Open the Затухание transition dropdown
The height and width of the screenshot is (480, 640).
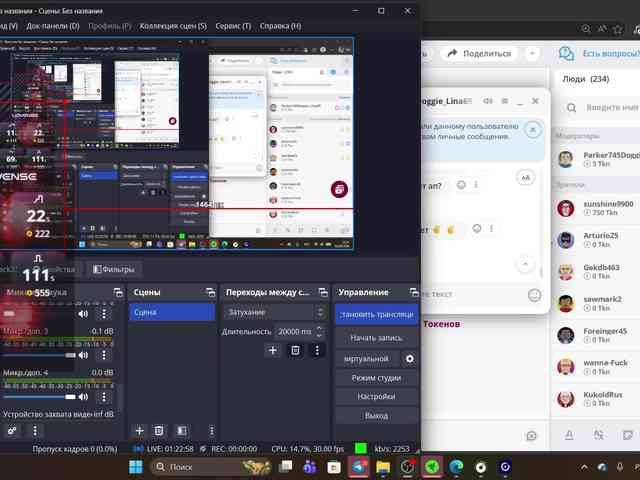274,313
